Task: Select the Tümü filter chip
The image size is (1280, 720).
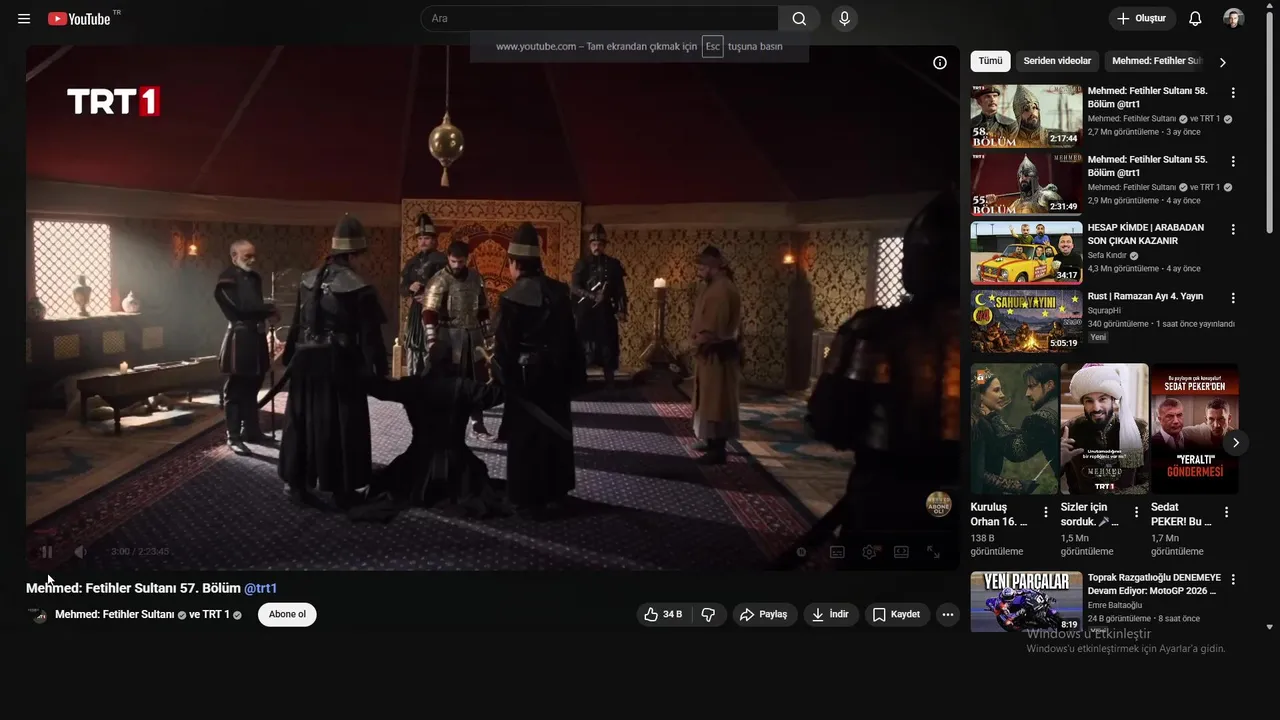Action: coord(990,61)
